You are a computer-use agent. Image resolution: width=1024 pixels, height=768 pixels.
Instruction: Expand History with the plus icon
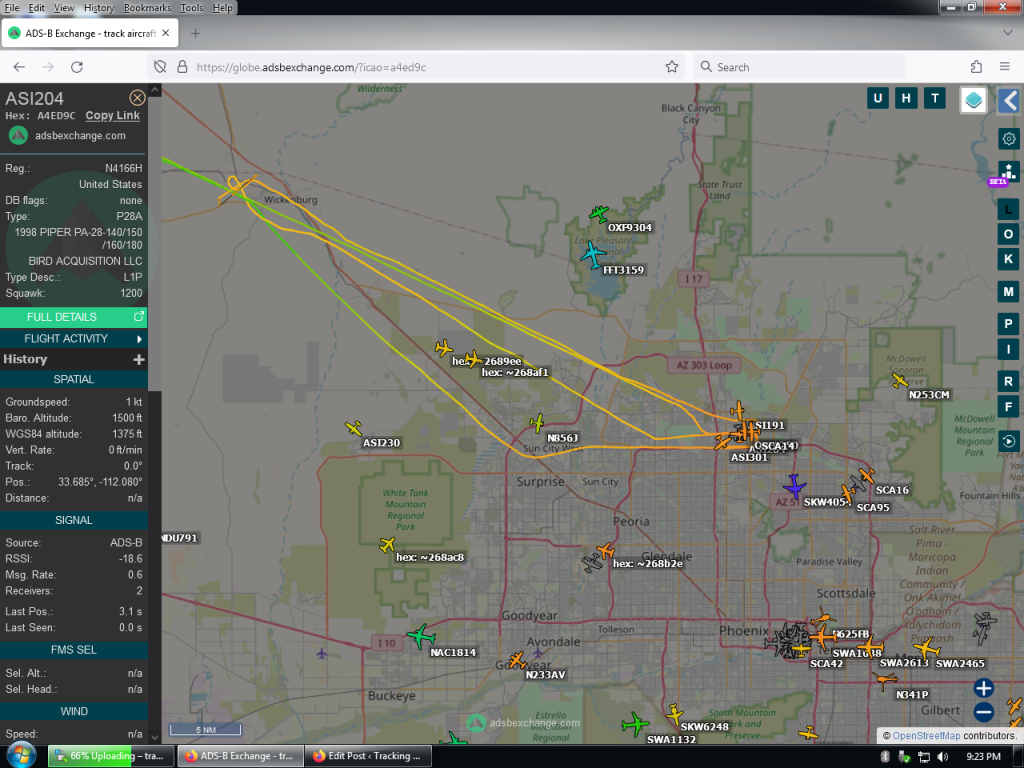(138, 359)
